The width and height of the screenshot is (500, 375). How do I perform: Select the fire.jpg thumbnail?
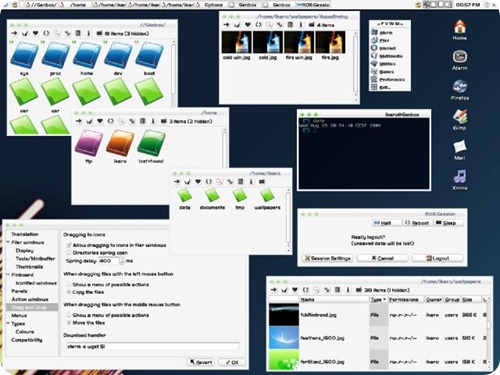[x=330, y=42]
